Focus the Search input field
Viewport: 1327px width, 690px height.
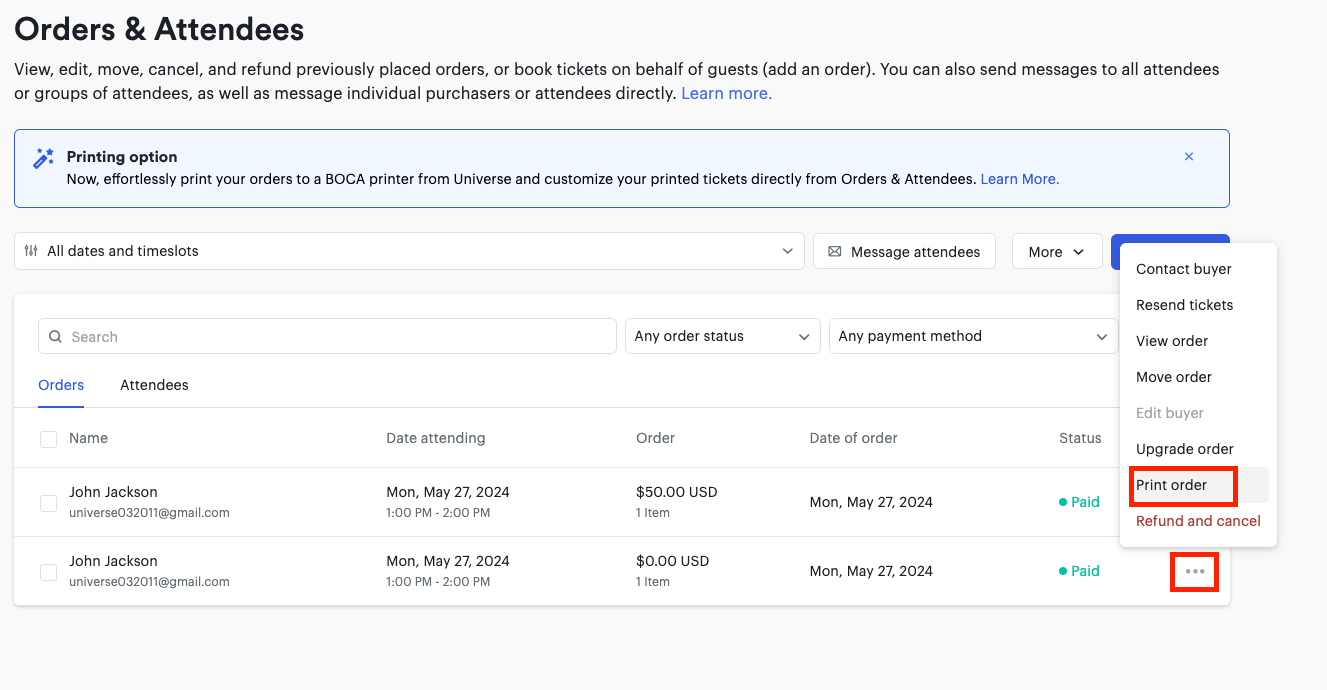pyautogui.click(x=327, y=336)
